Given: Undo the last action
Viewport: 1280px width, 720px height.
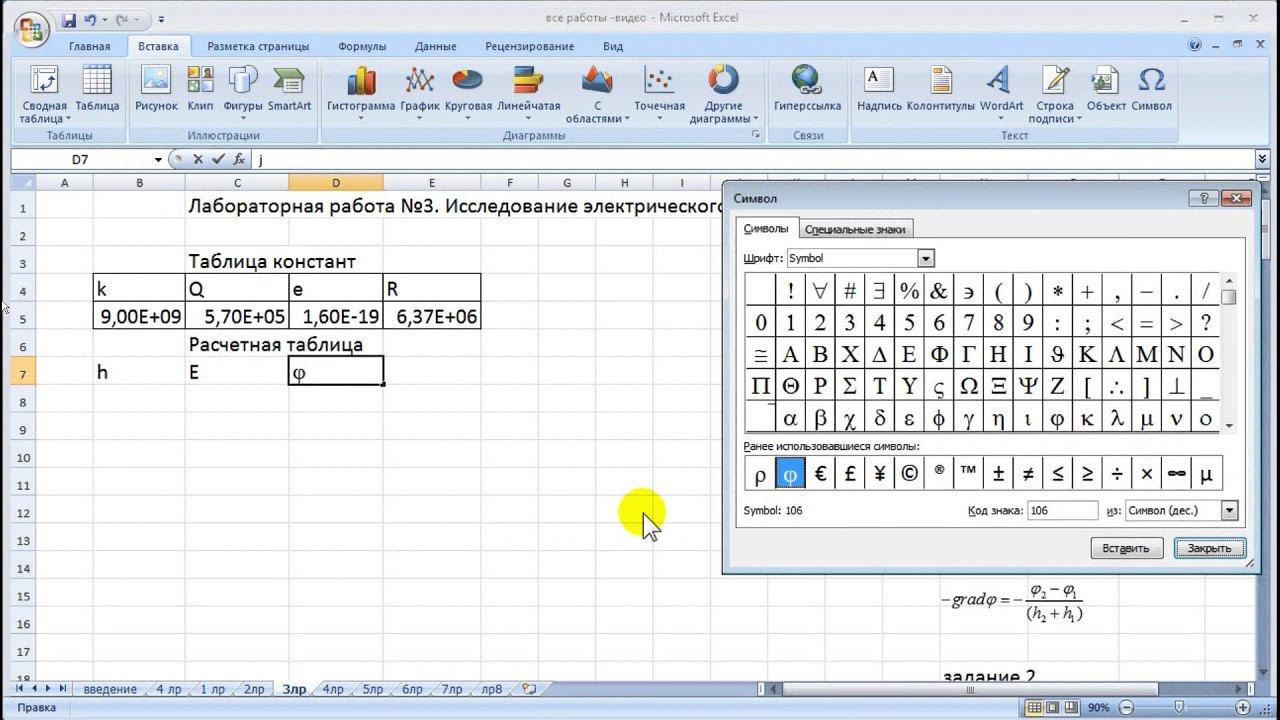Looking at the screenshot, I should click(91, 20).
